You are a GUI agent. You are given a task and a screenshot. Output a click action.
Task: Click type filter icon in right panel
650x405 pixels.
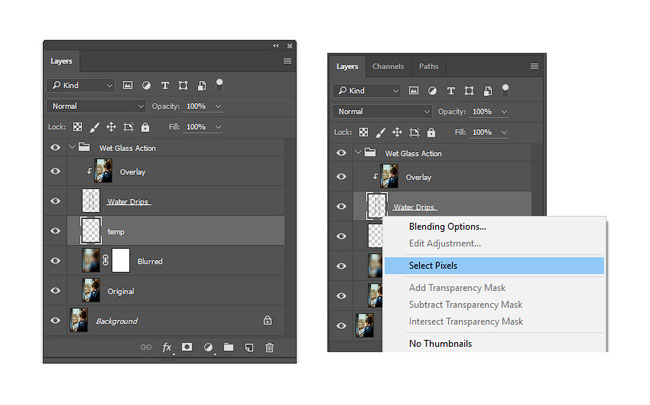[x=451, y=91]
